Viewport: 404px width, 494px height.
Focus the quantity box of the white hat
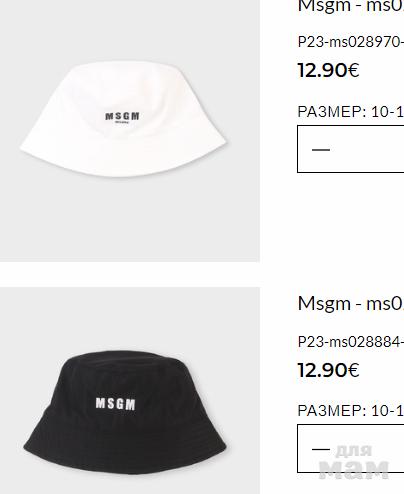[351, 149]
